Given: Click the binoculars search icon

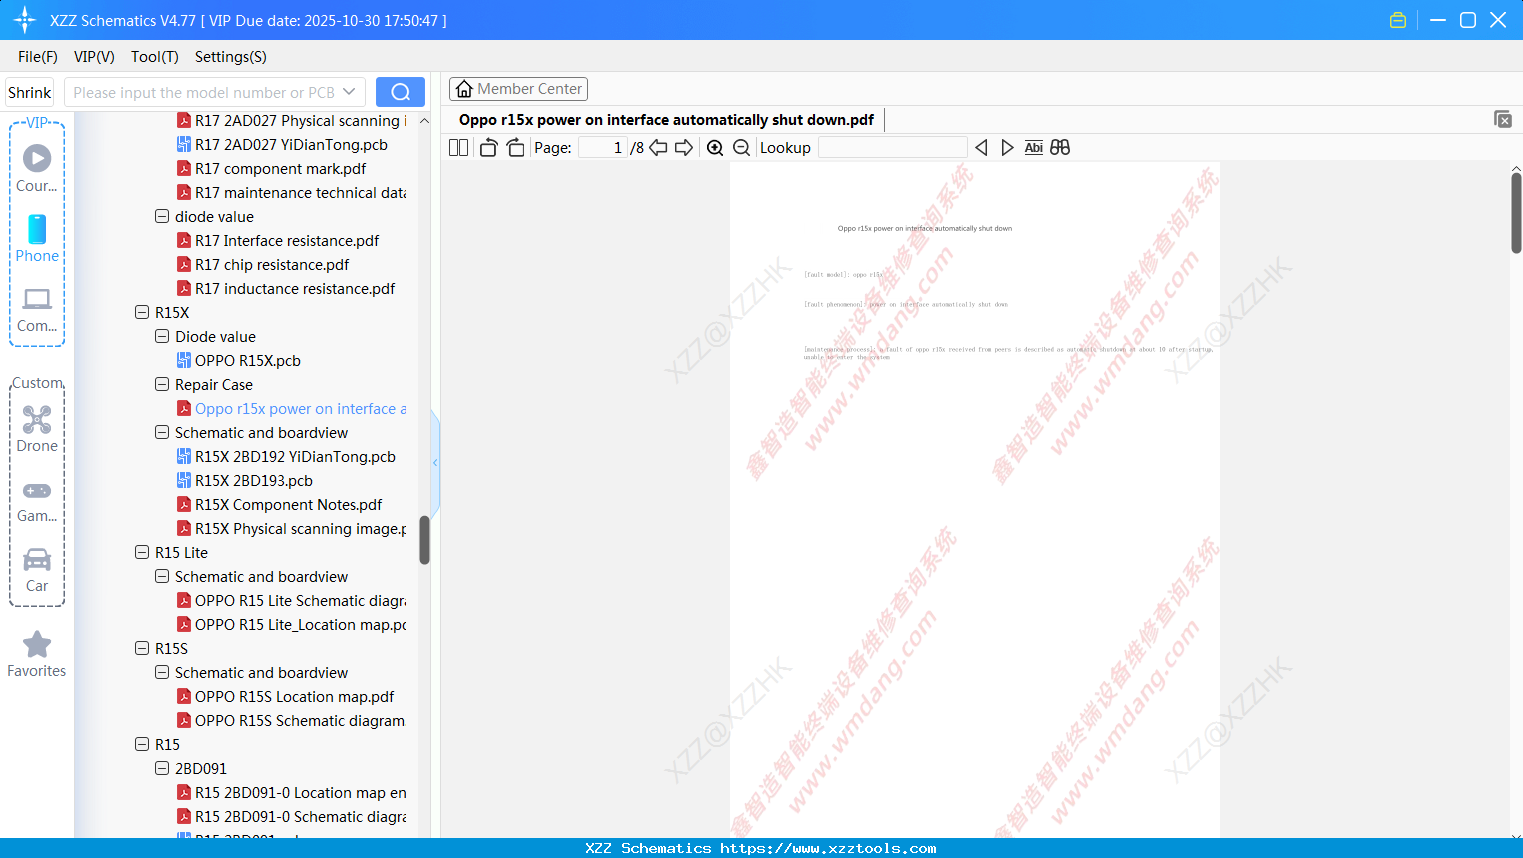Looking at the screenshot, I should [1060, 148].
